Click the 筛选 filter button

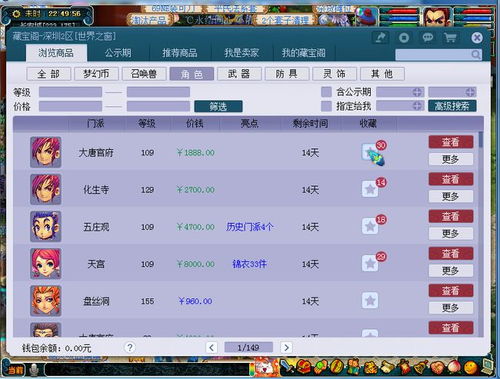[218, 106]
